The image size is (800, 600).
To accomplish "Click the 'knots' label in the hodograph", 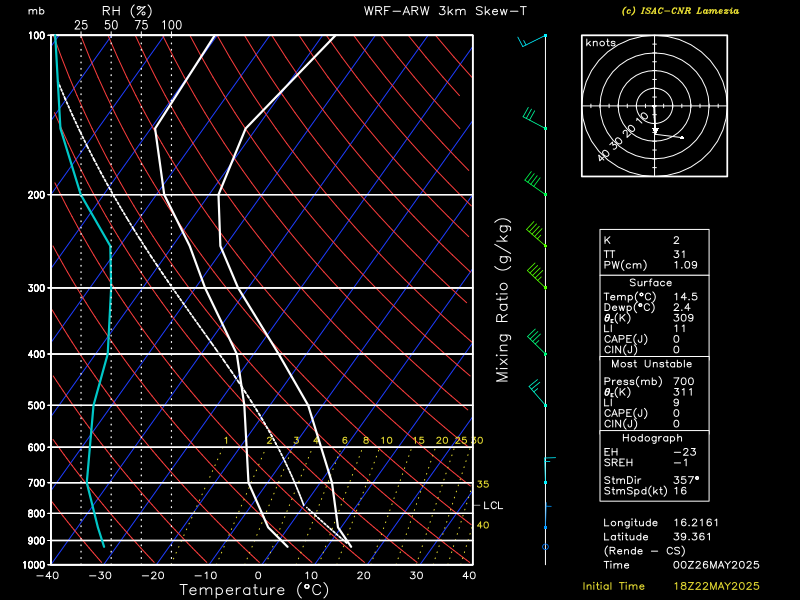I will [x=601, y=43].
